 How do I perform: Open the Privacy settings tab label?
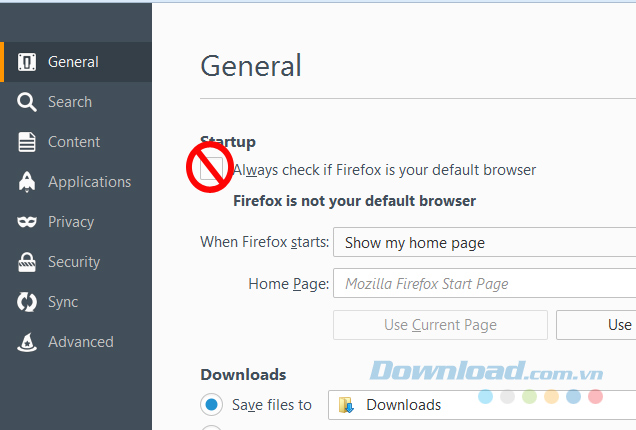tap(71, 222)
